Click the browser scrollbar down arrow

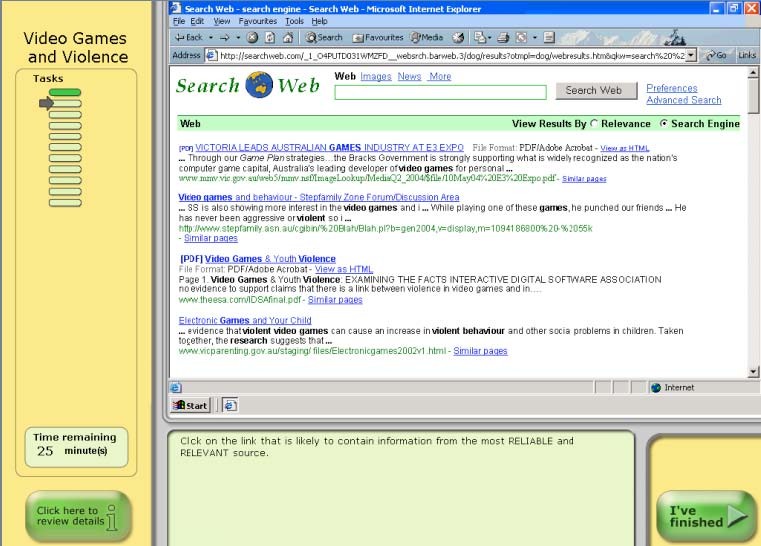click(753, 372)
